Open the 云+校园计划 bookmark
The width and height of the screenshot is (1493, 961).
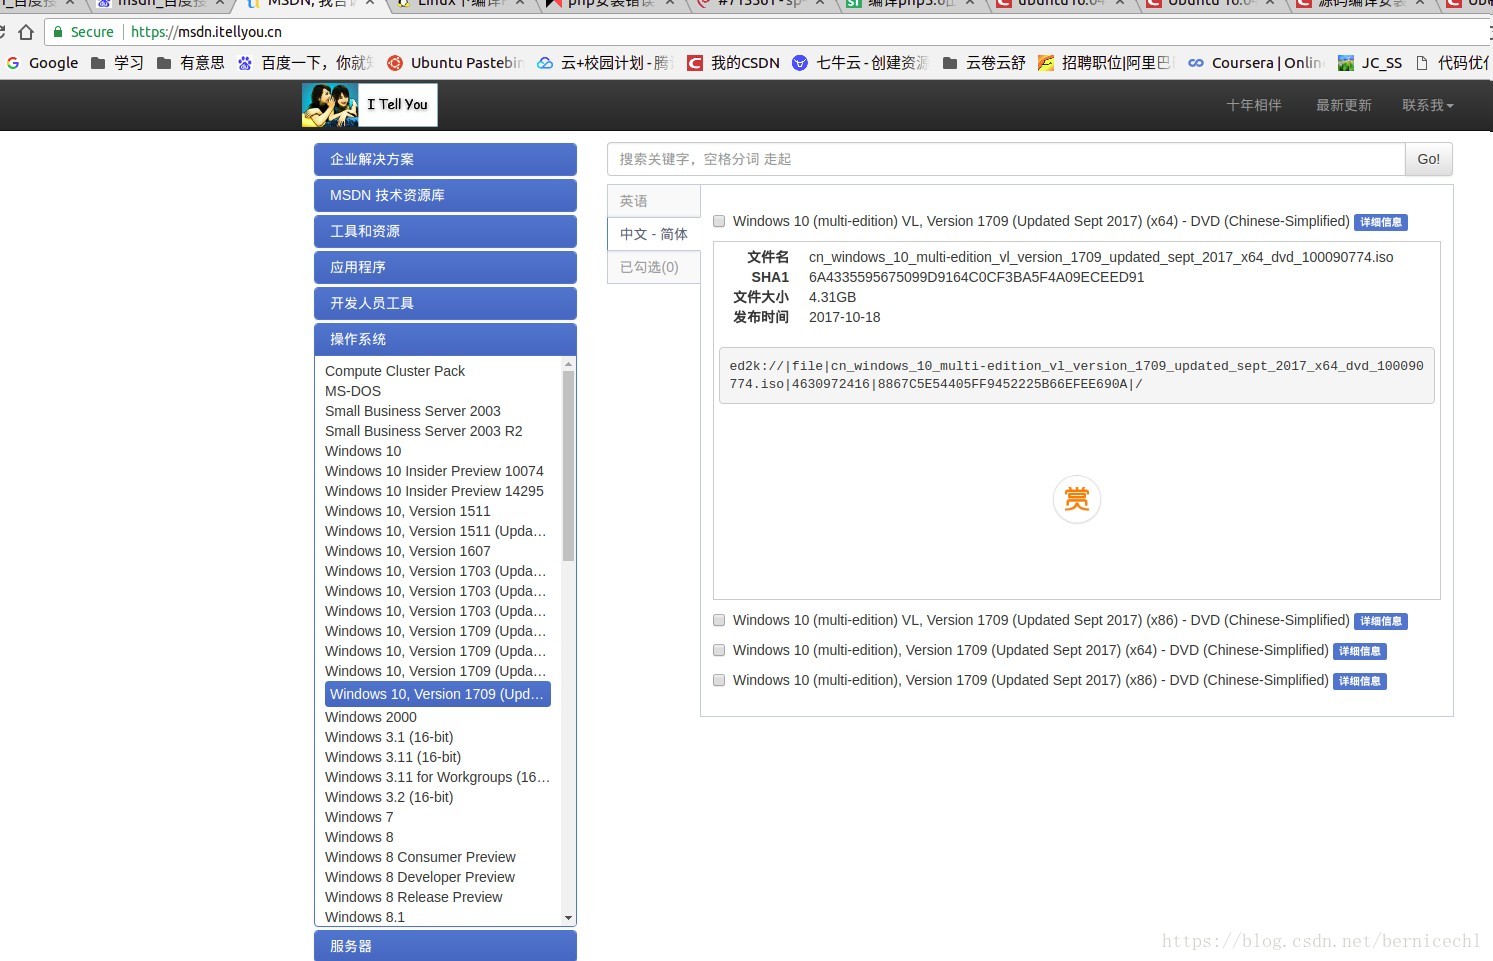605,63
